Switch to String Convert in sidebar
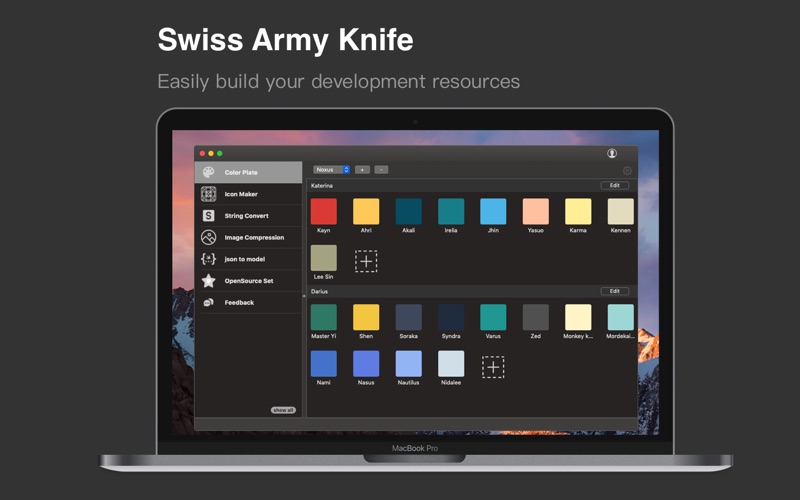This screenshot has width=800, height=500. pos(248,216)
